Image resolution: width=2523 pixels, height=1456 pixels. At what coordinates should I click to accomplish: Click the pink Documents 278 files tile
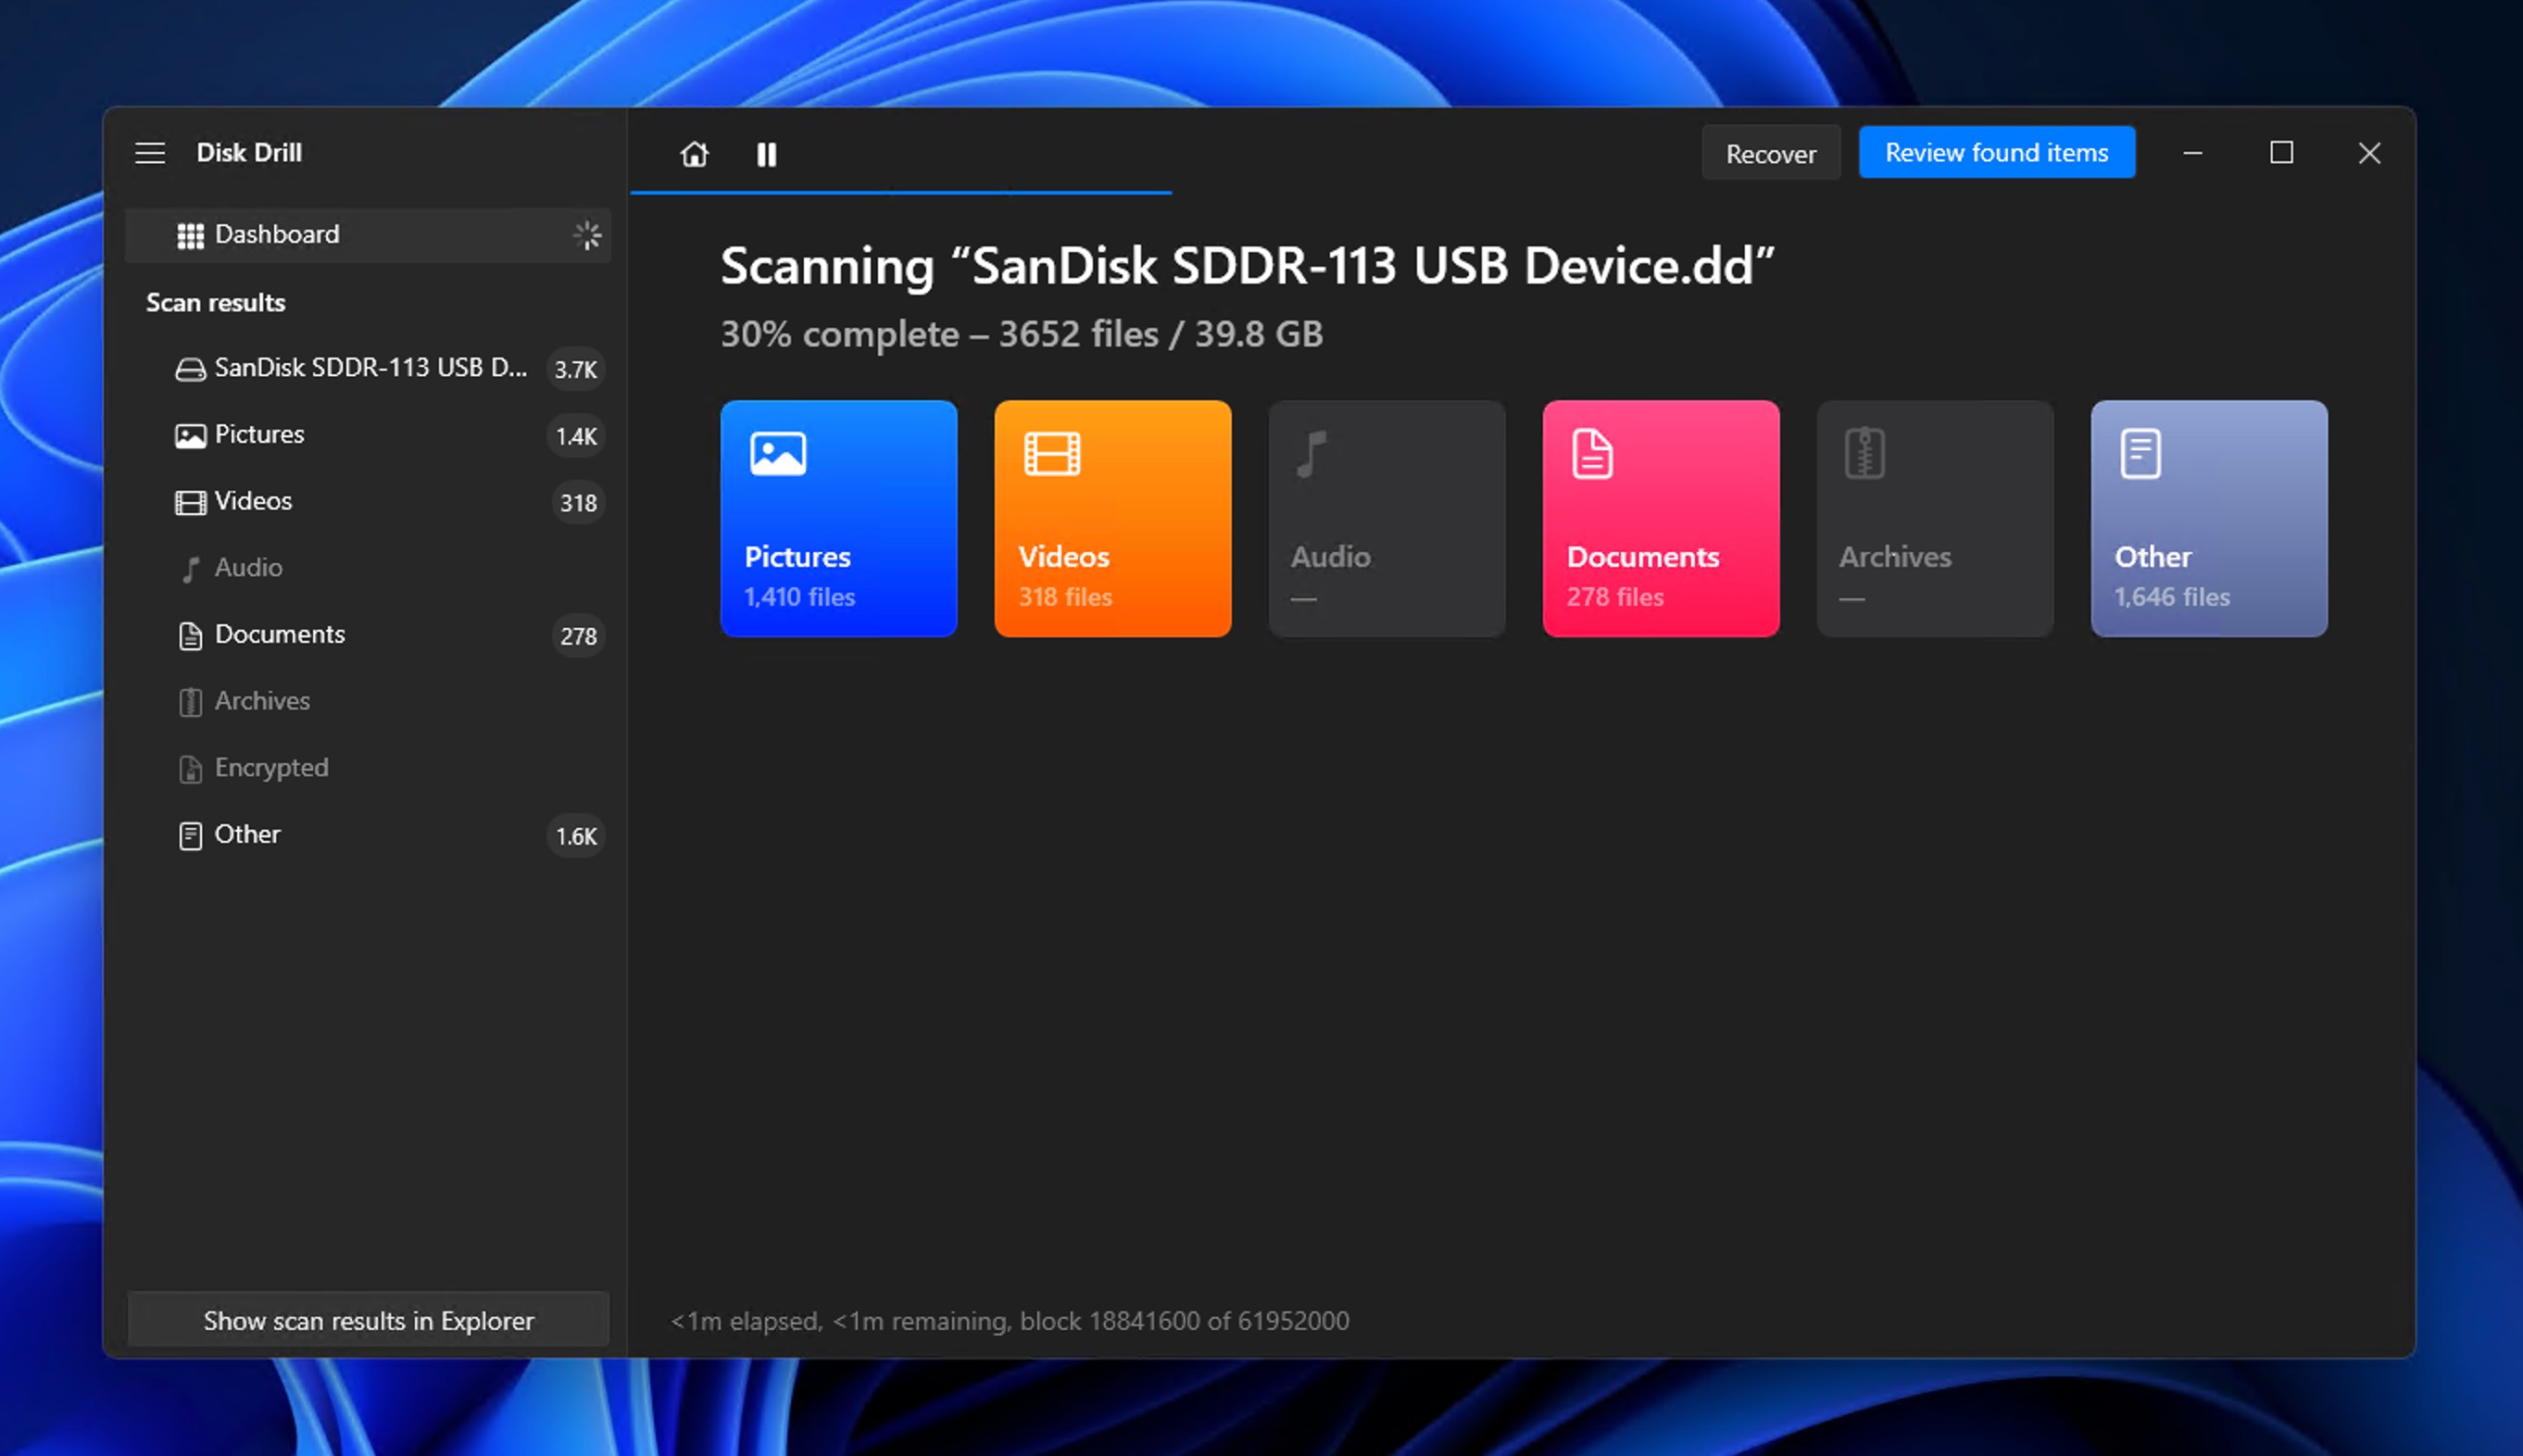1660,518
